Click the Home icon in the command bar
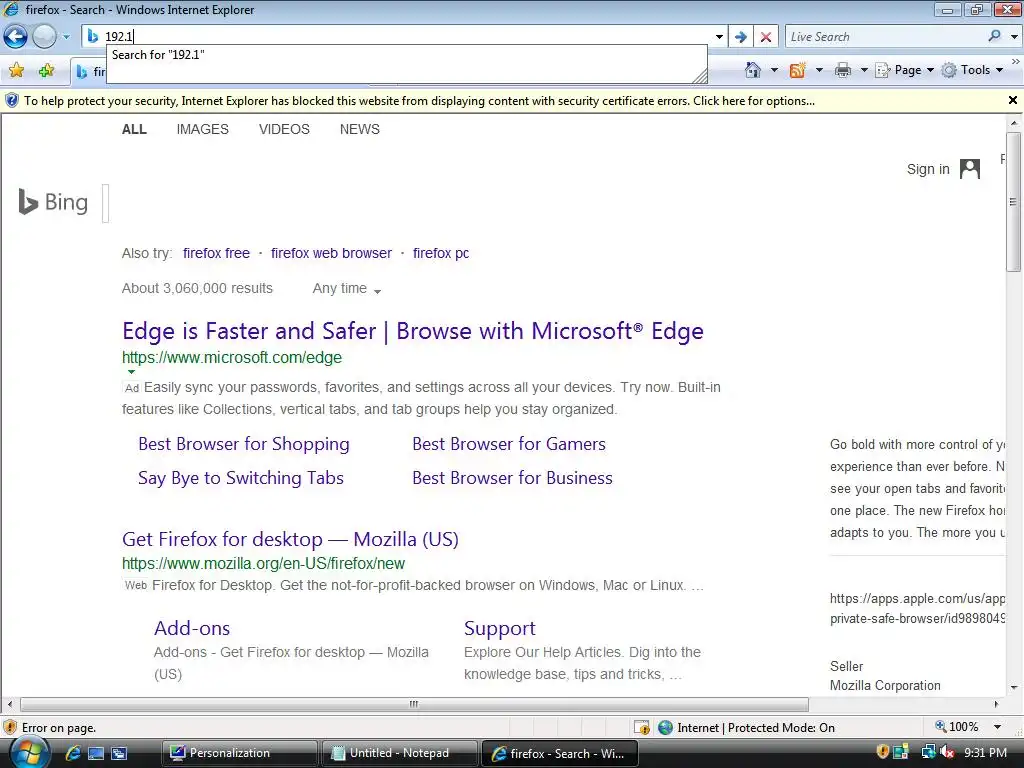This screenshot has height=768, width=1024. tap(753, 70)
